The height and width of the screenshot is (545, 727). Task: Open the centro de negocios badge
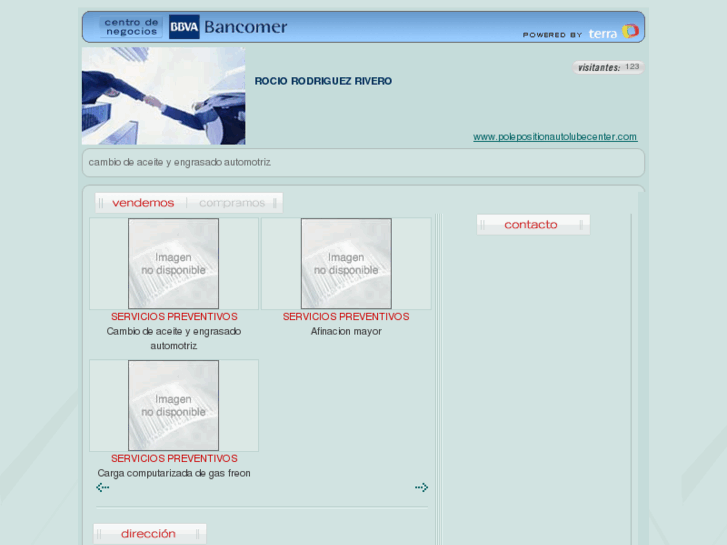[x=131, y=27]
